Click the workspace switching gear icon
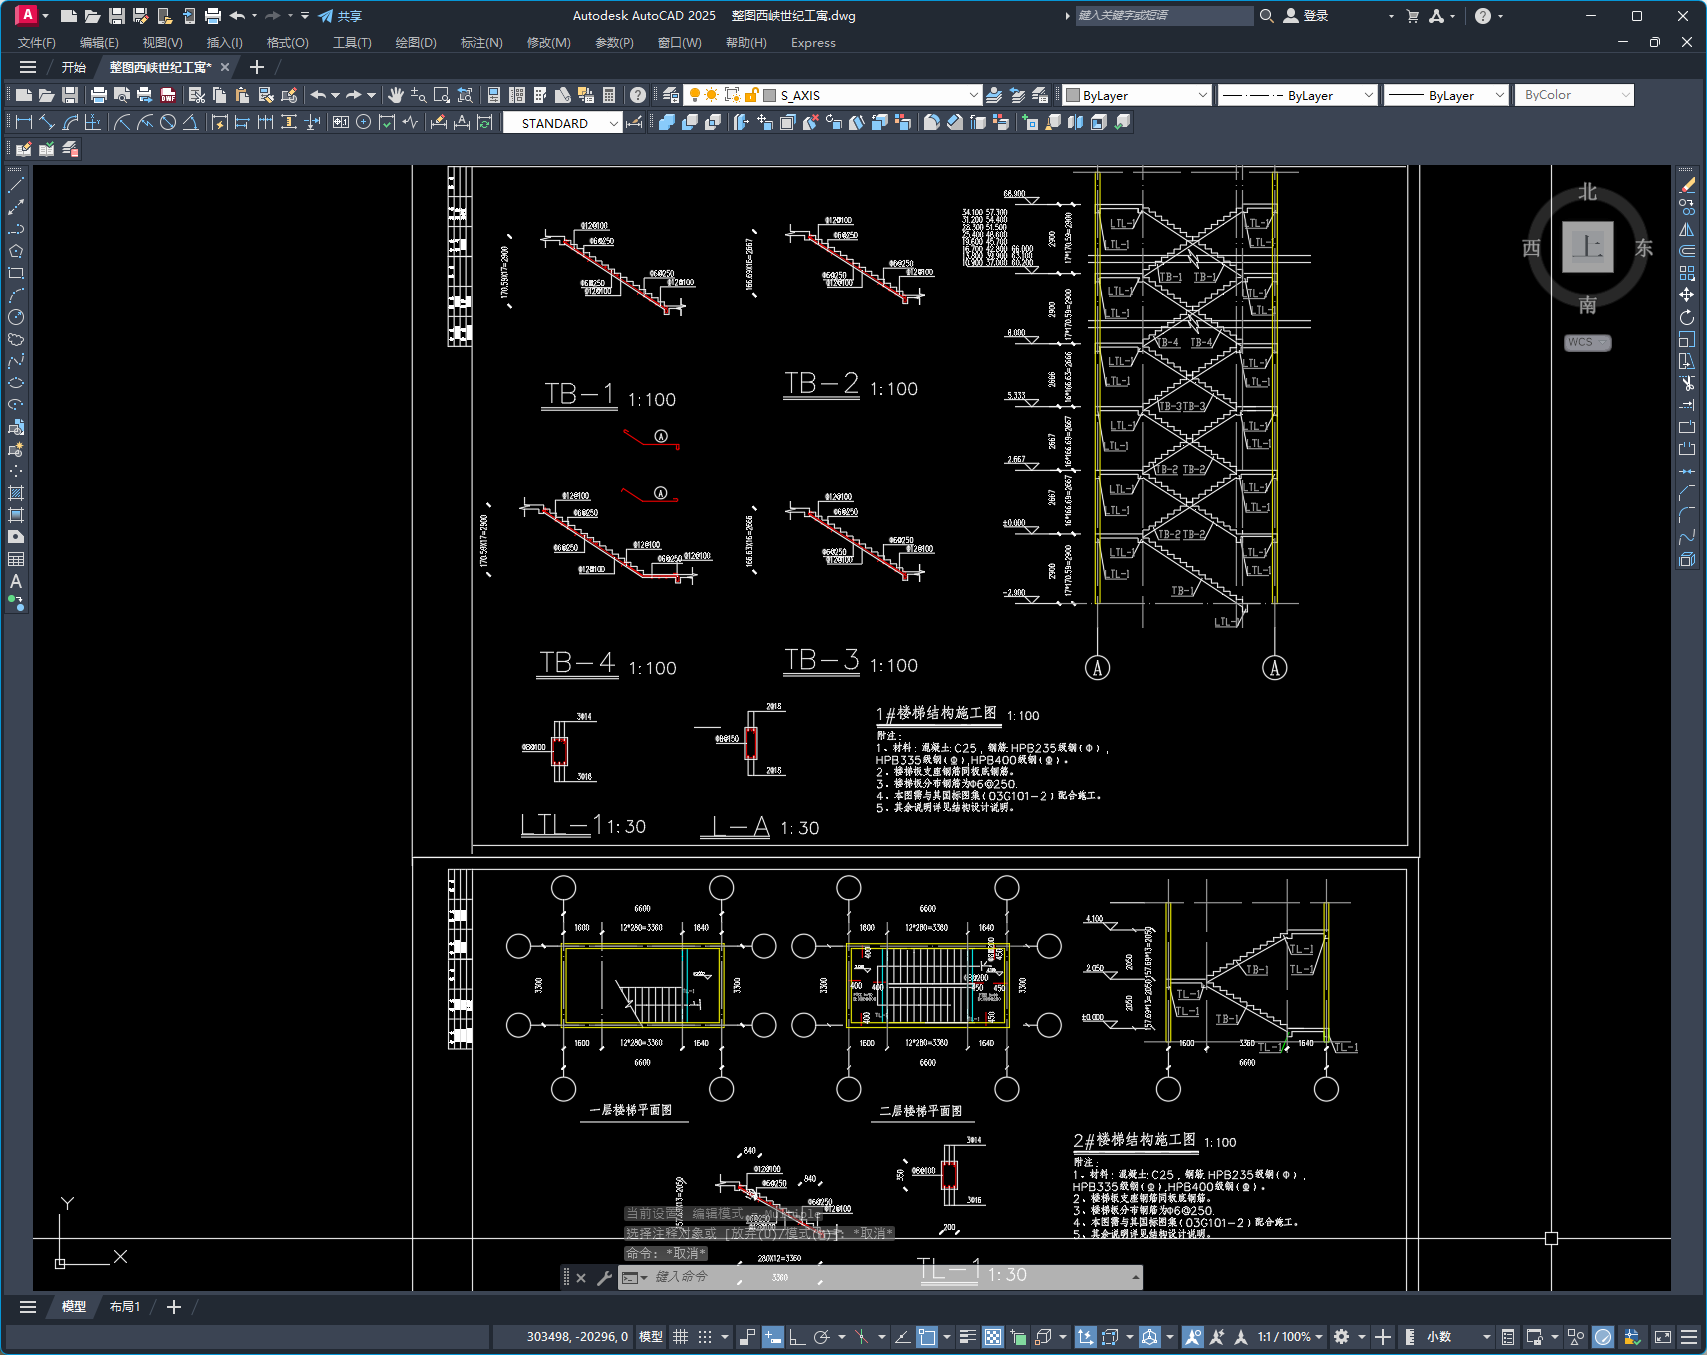The height and width of the screenshot is (1355, 1707). [x=1341, y=1337]
